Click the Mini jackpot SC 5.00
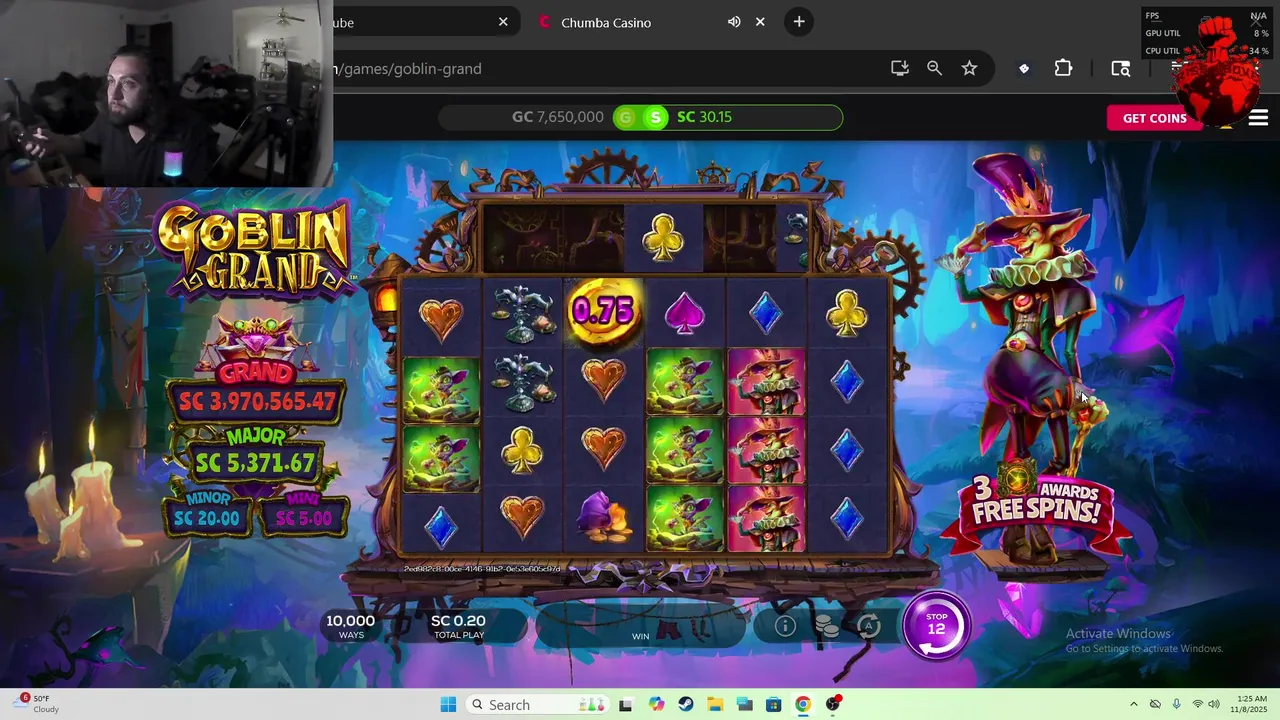Image resolution: width=1280 pixels, height=720 pixels. [304, 518]
